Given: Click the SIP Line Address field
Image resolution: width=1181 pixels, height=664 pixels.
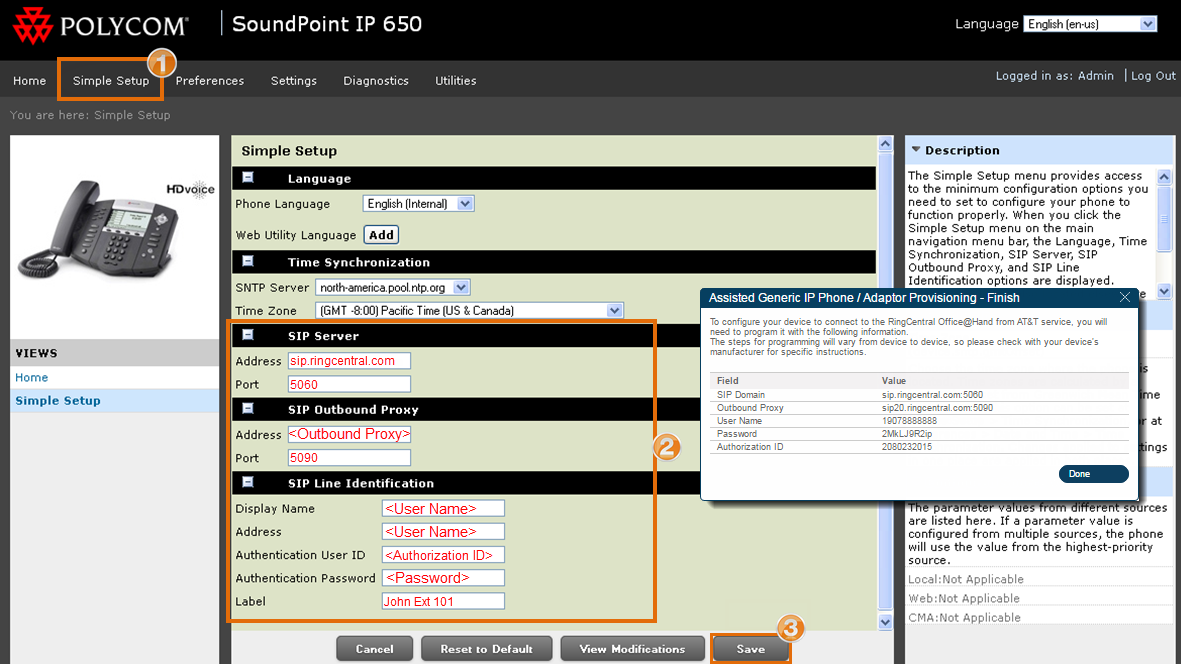Looking at the screenshot, I should [x=443, y=532].
